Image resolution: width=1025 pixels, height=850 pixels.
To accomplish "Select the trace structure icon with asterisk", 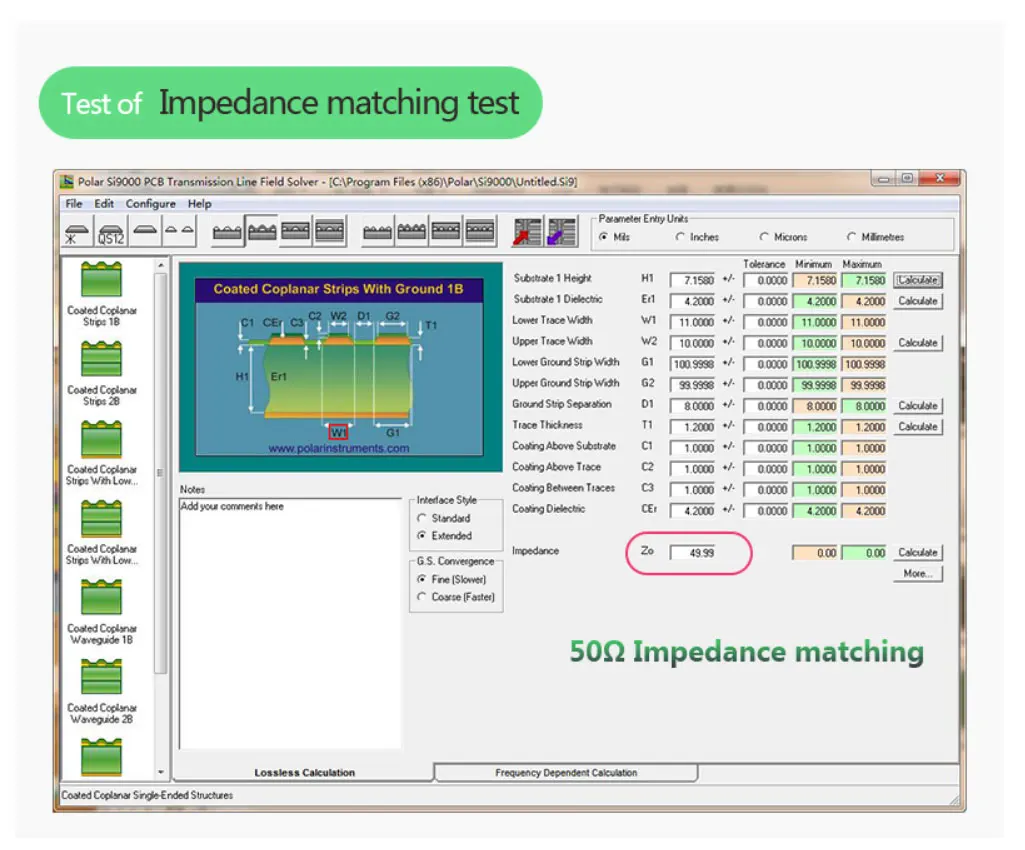I will coord(76,233).
